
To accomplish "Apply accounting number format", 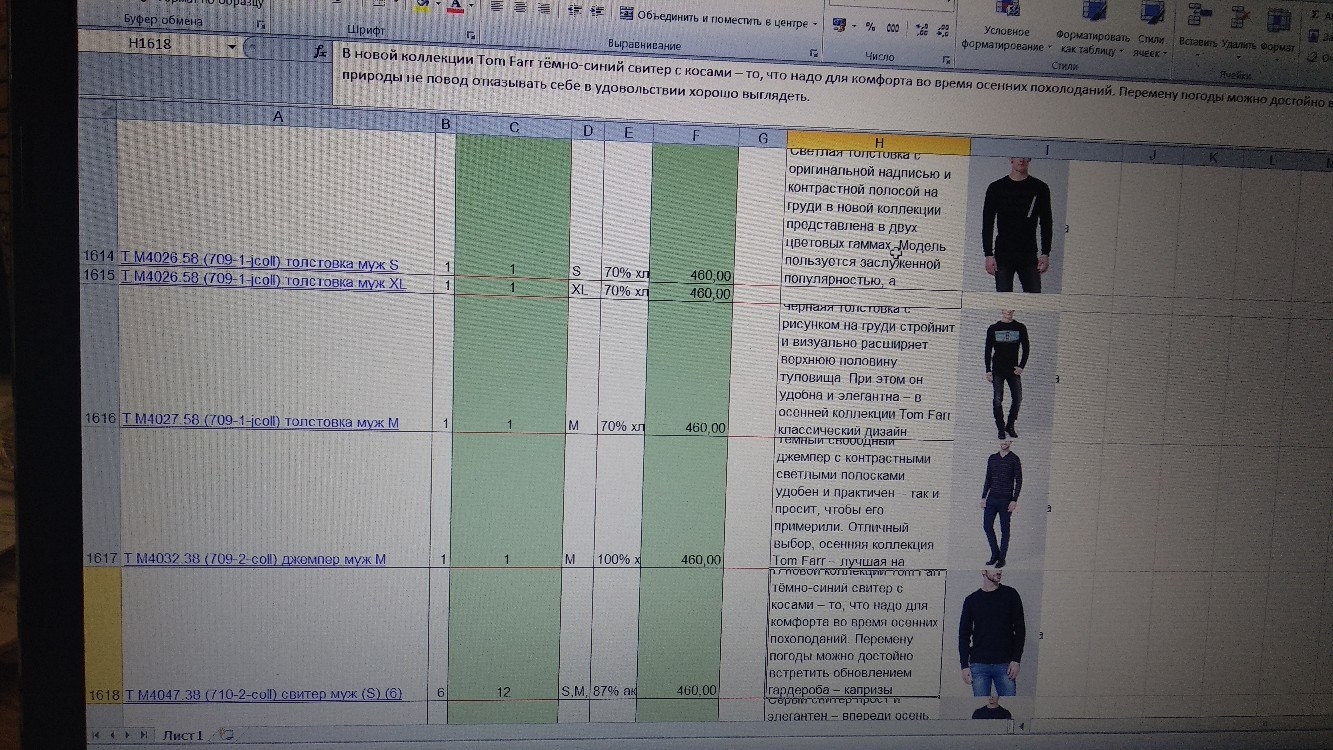I will pos(838,25).
